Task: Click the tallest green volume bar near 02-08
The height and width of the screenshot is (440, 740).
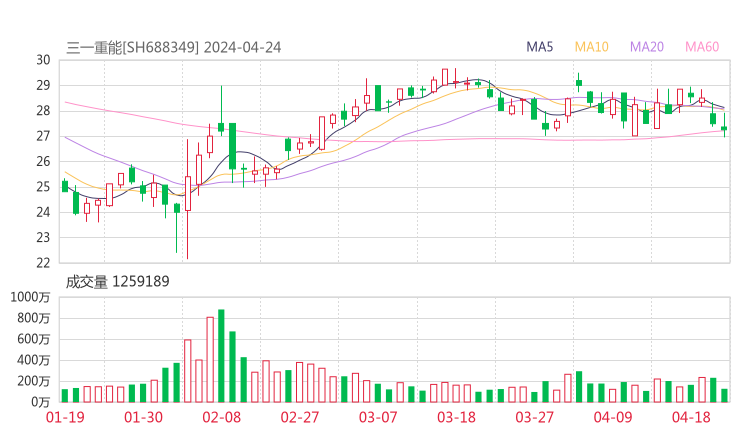Action: [x=221, y=356]
